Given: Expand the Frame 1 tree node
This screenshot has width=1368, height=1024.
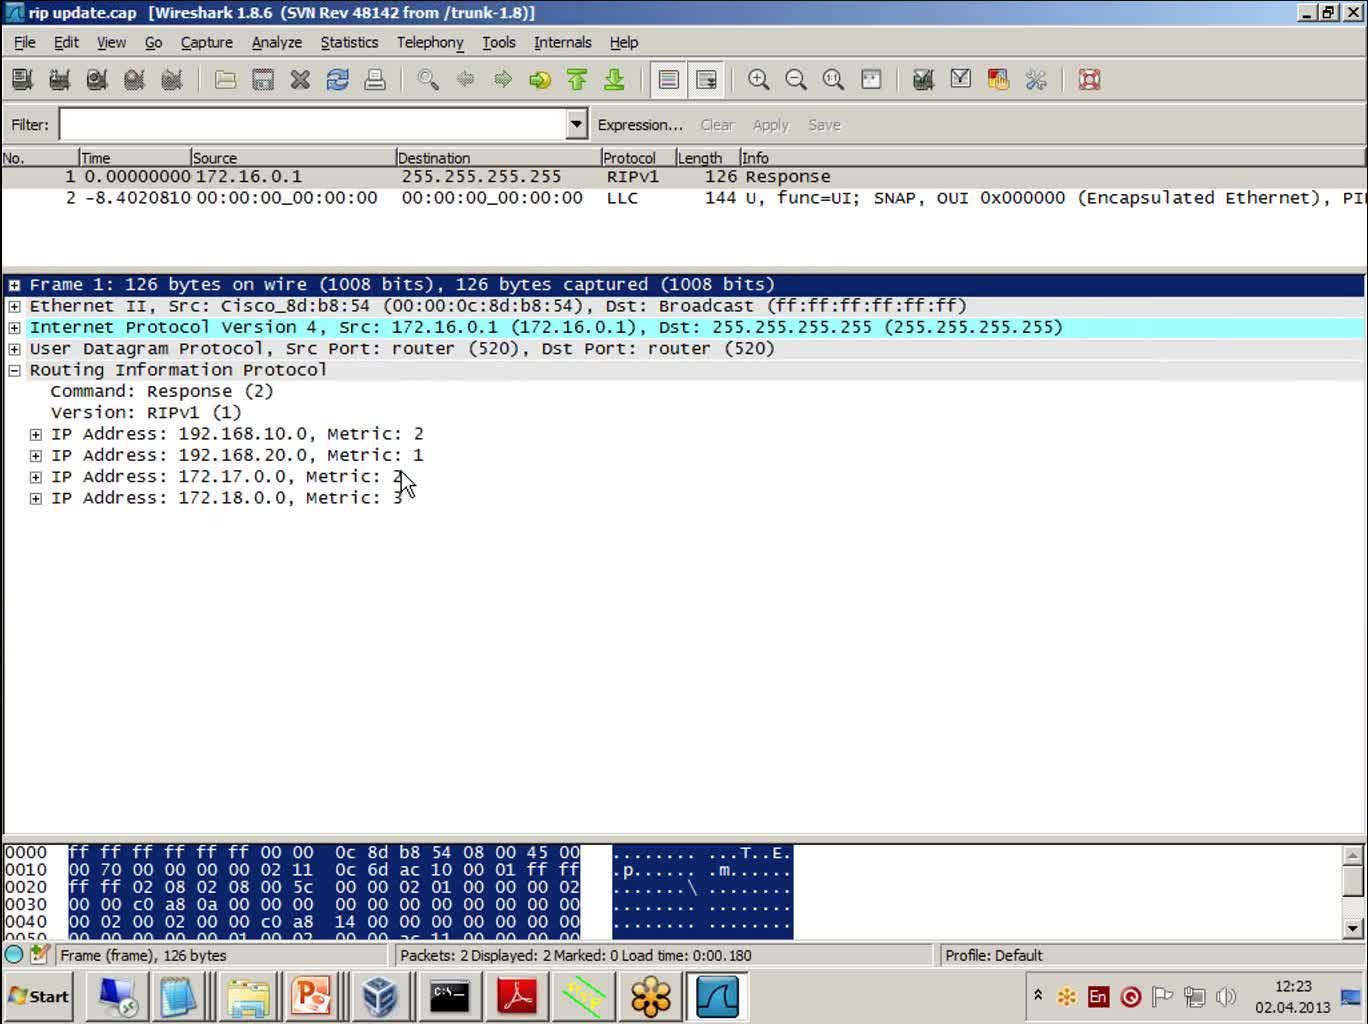Looking at the screenshot, I should point(14,285).
